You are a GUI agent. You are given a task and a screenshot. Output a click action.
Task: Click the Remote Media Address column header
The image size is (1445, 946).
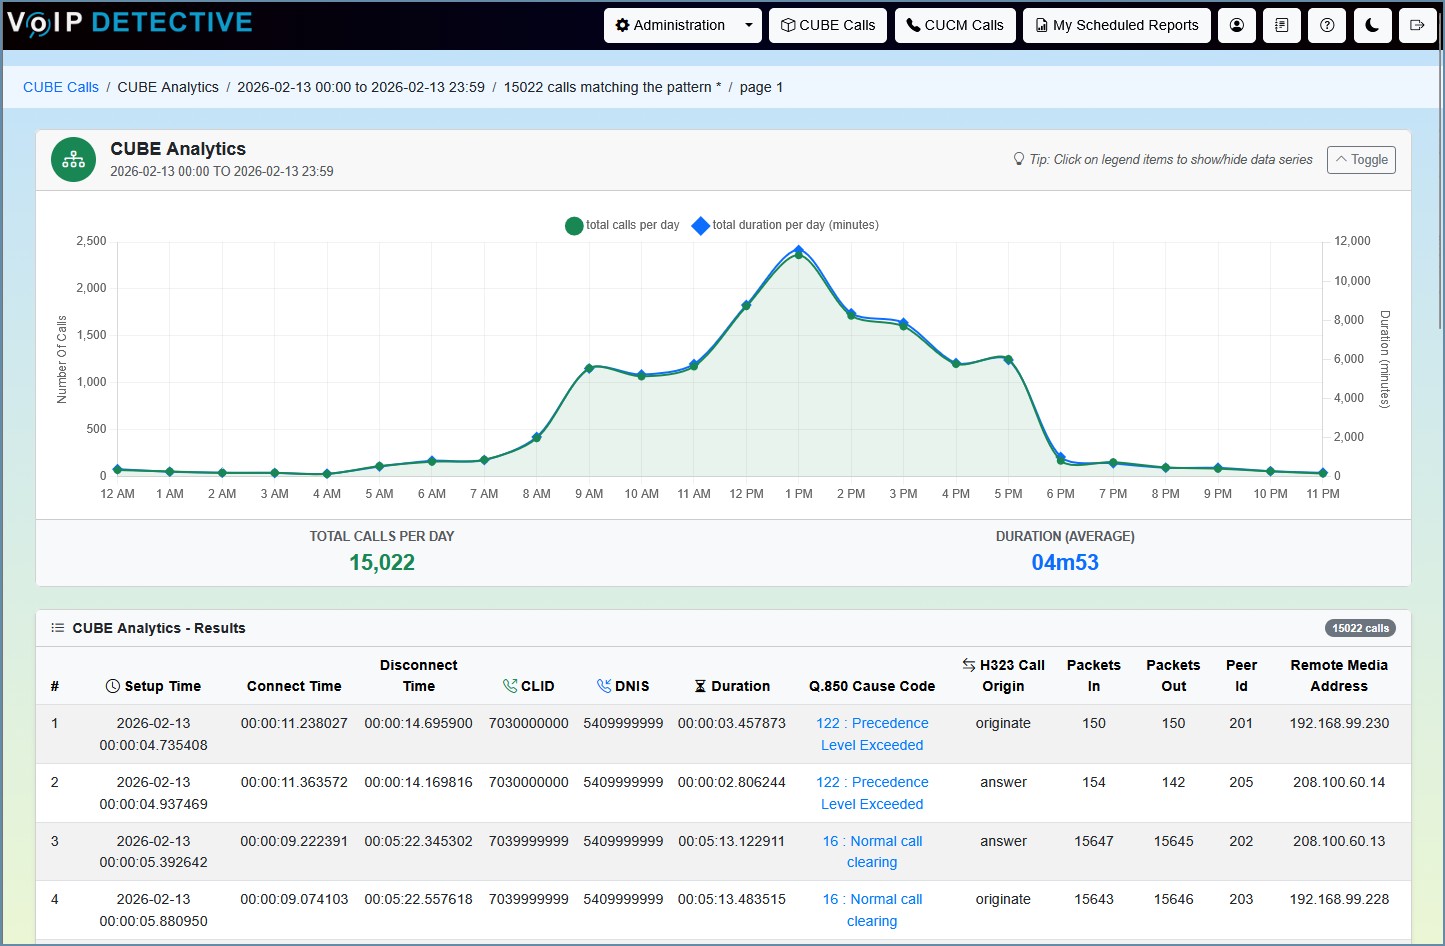click(1339, 676)
